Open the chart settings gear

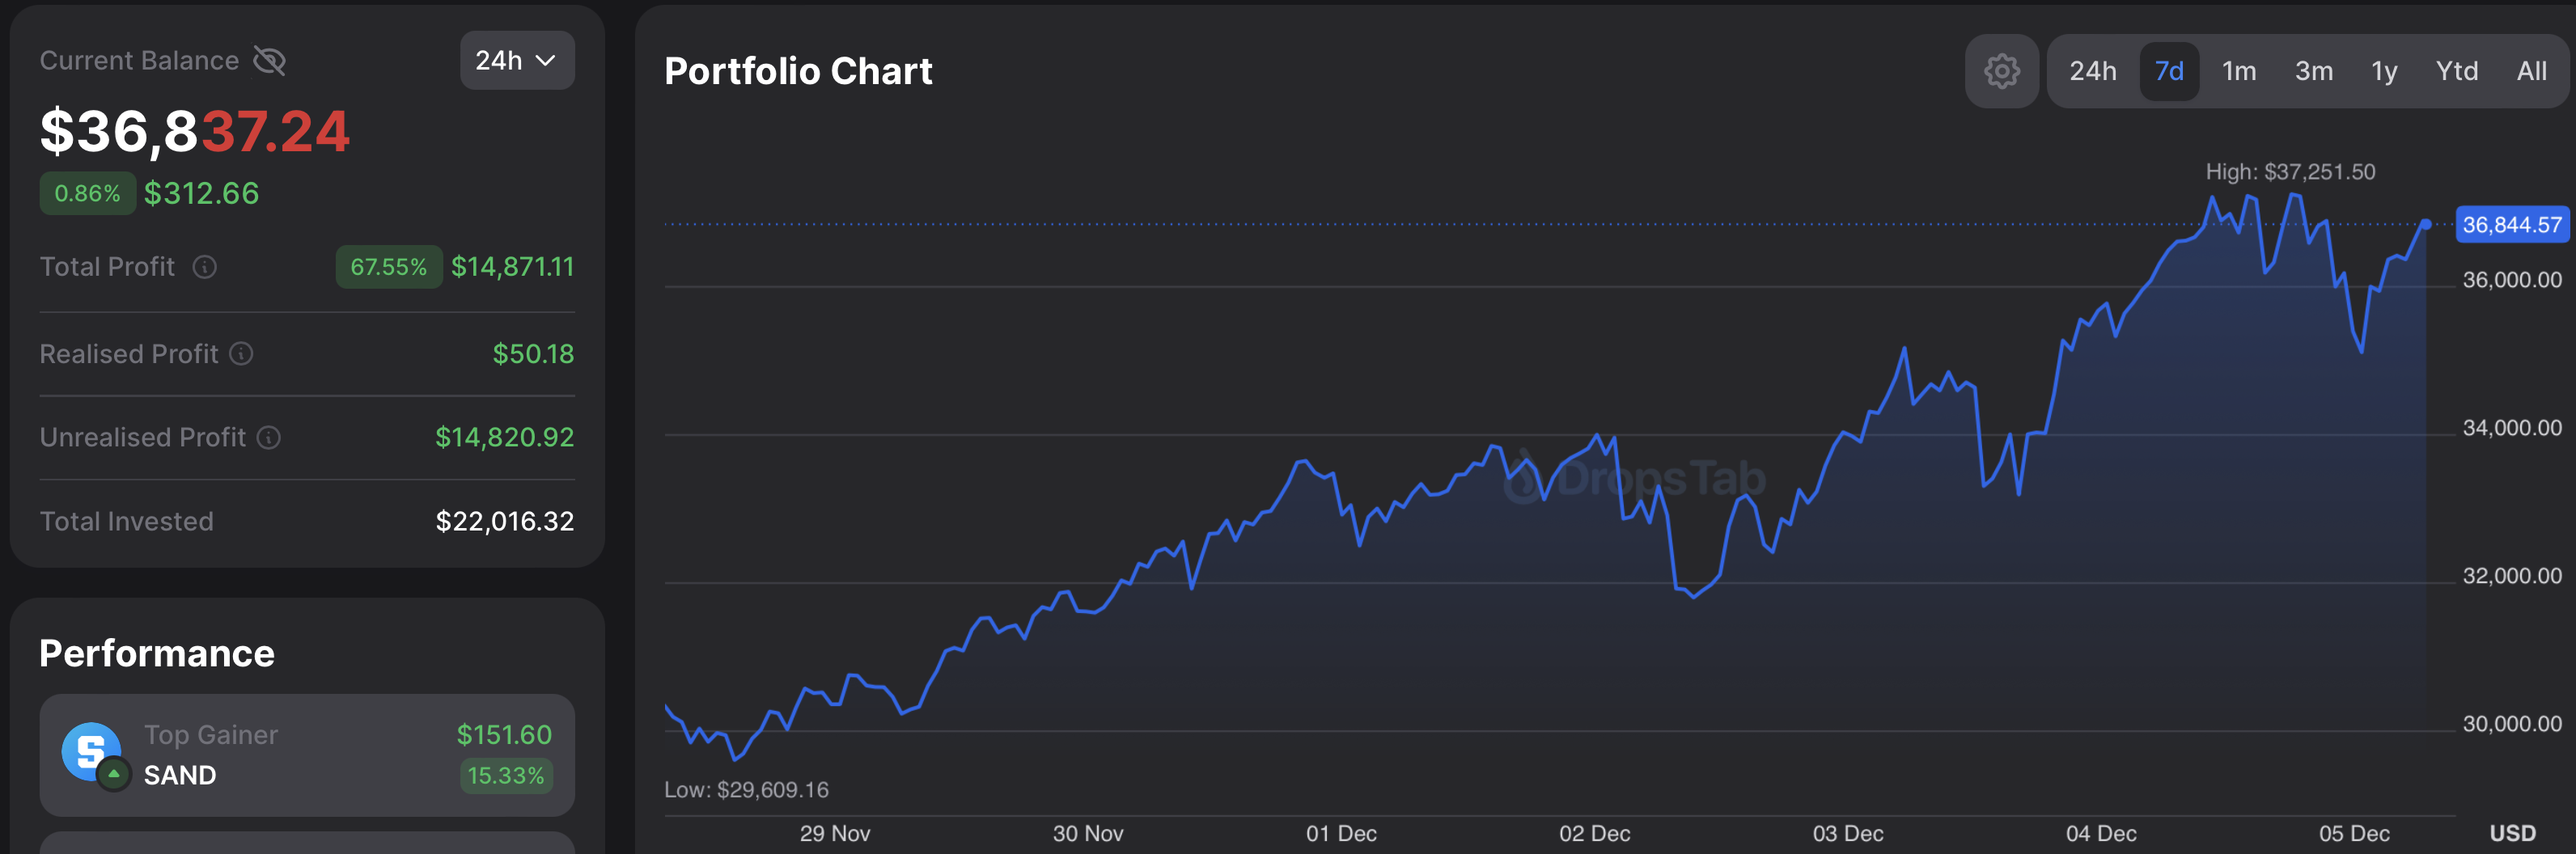(x=2001, y=71)
